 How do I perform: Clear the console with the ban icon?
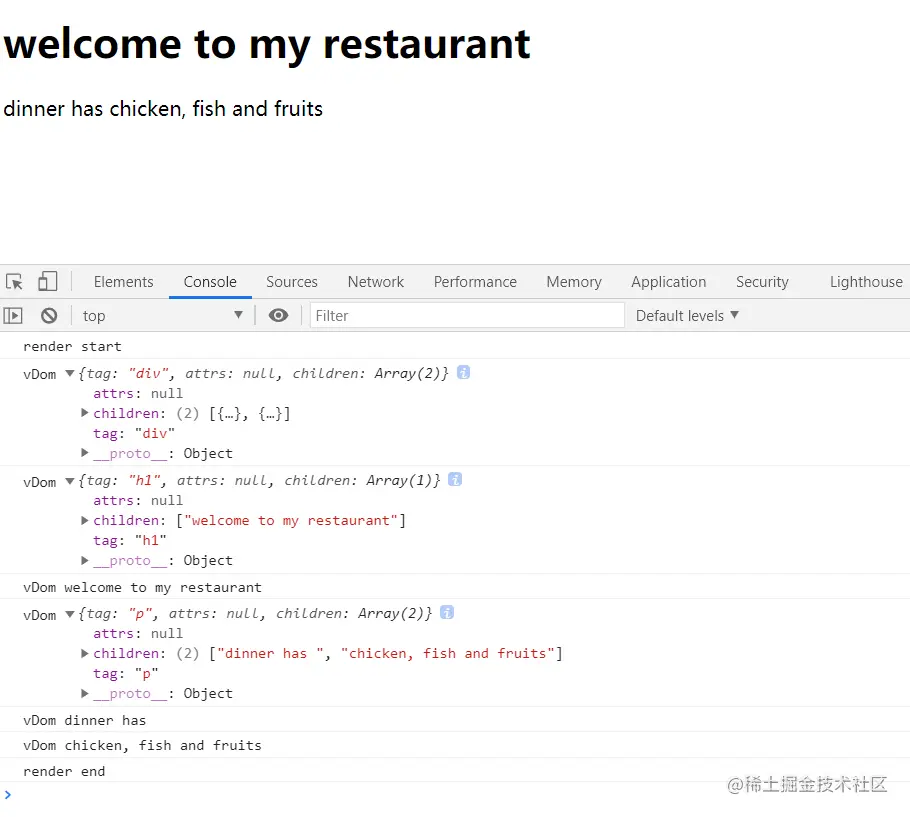click(x=49, y=316)
